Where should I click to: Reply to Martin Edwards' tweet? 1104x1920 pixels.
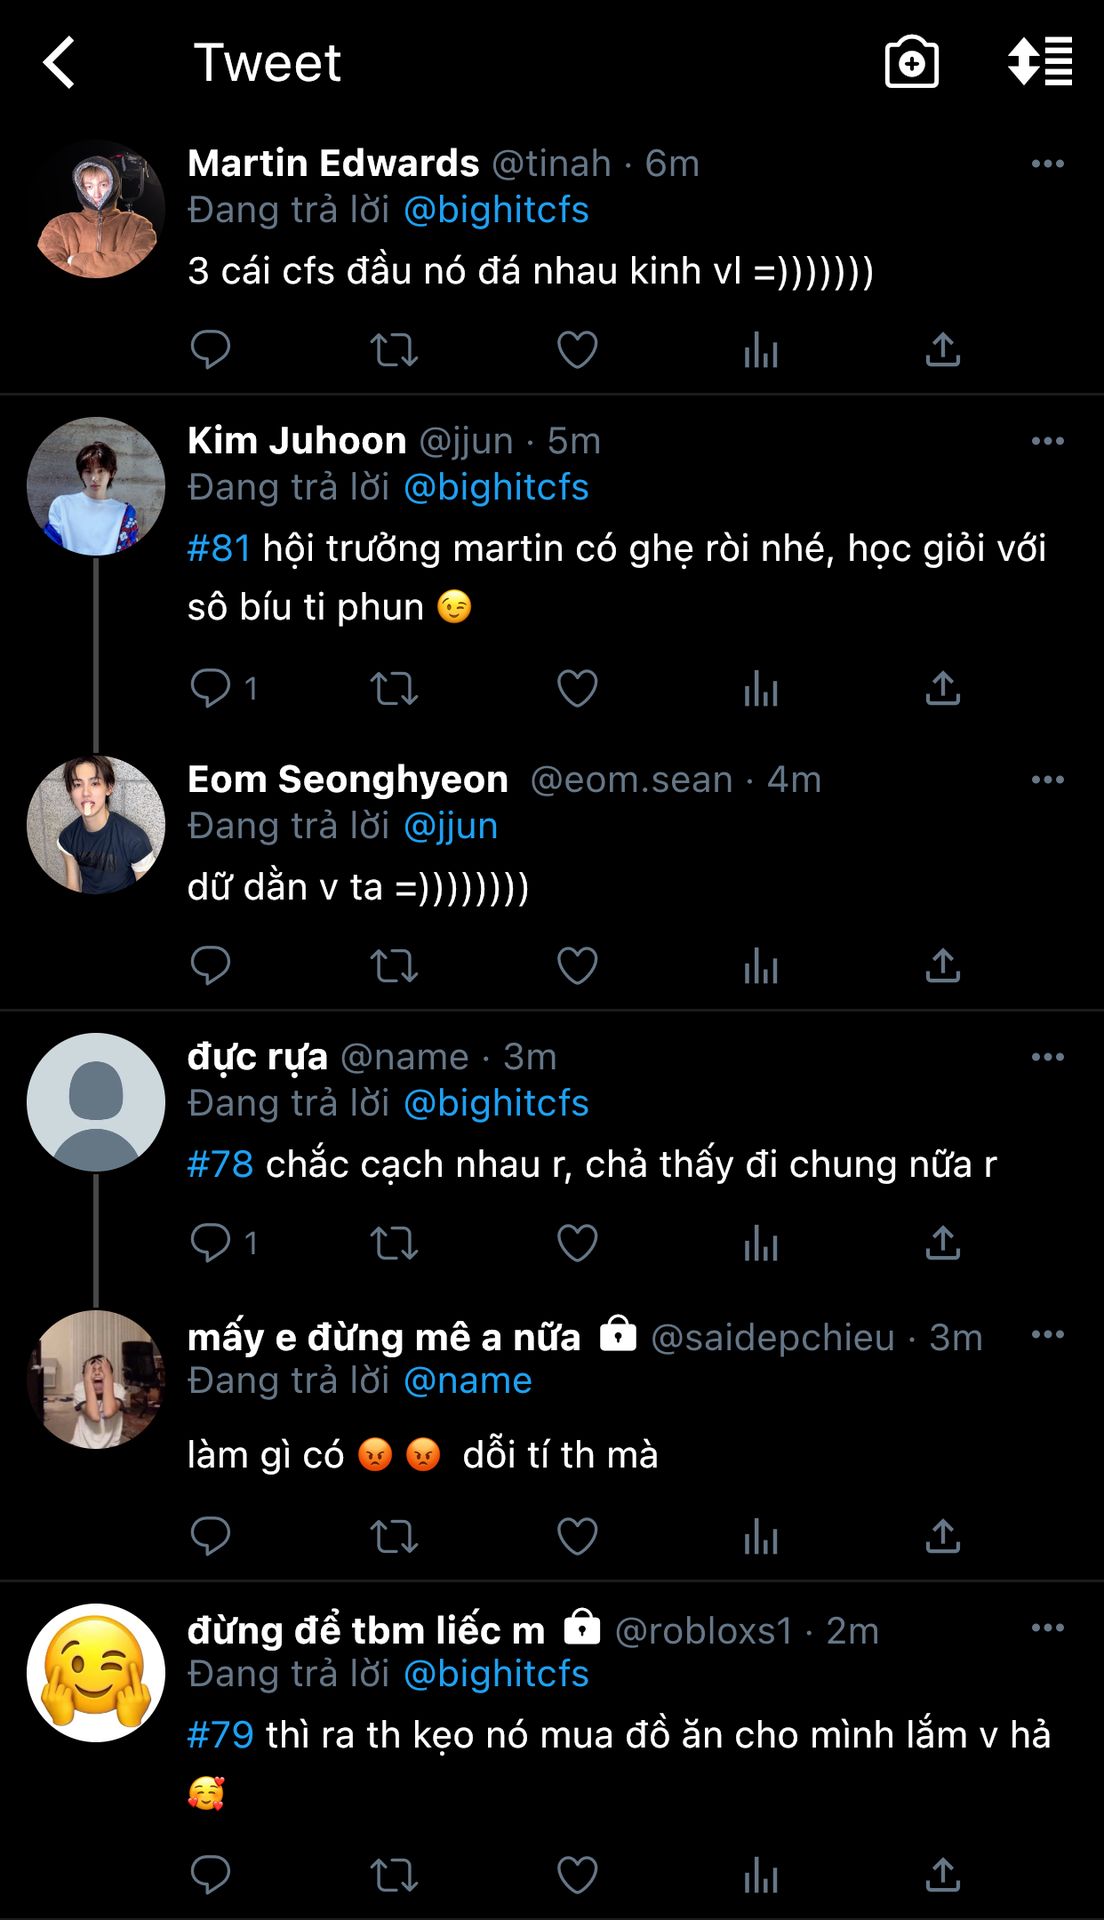pos(210,350)
